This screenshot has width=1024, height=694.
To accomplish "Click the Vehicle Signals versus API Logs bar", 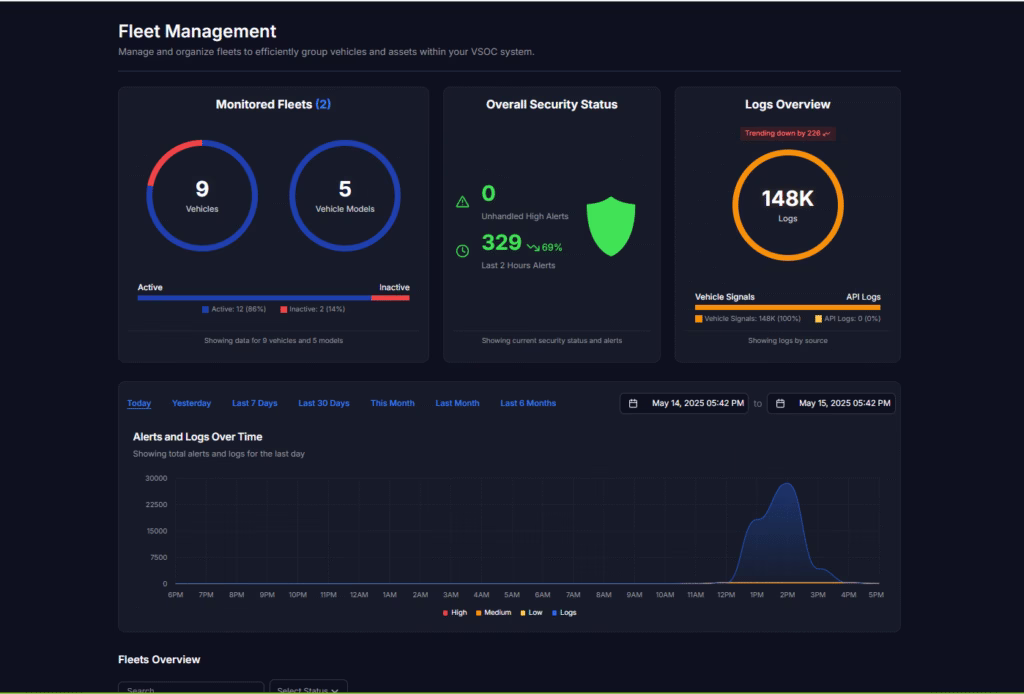I will pos(788,307).
